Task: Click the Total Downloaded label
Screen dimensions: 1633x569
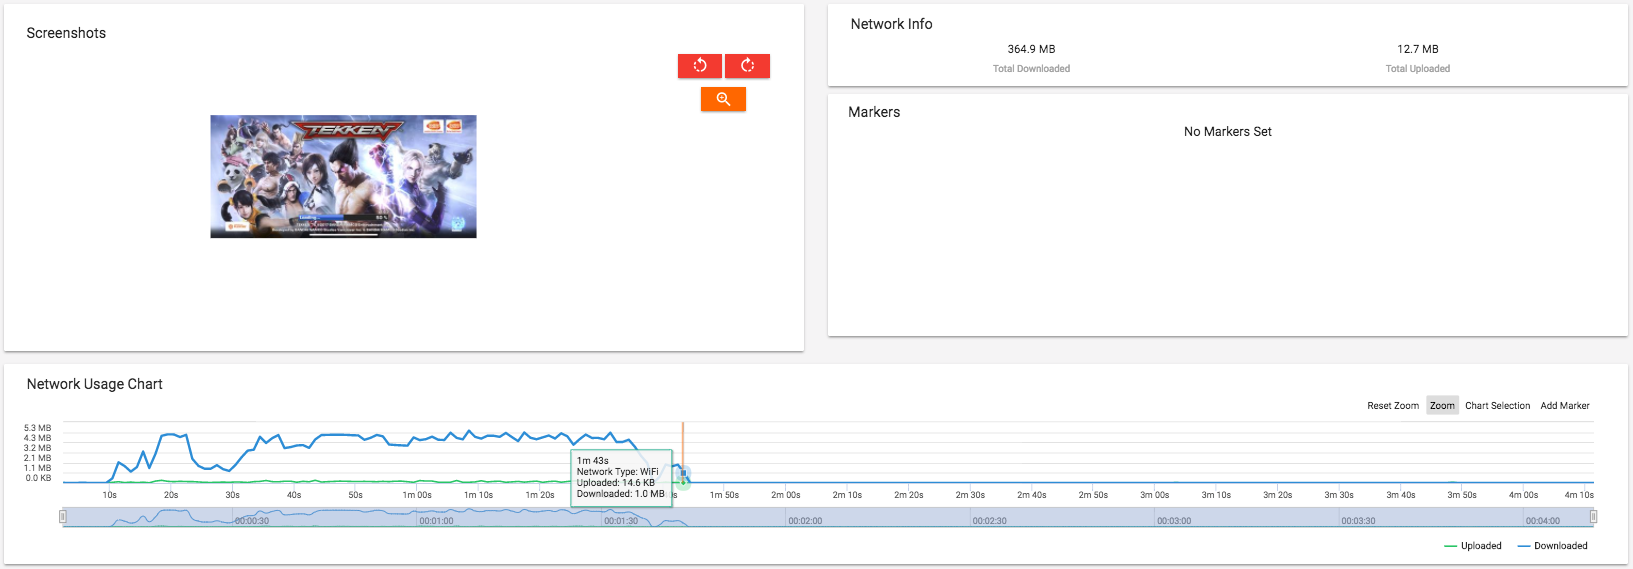Action: click(1031, 69)
